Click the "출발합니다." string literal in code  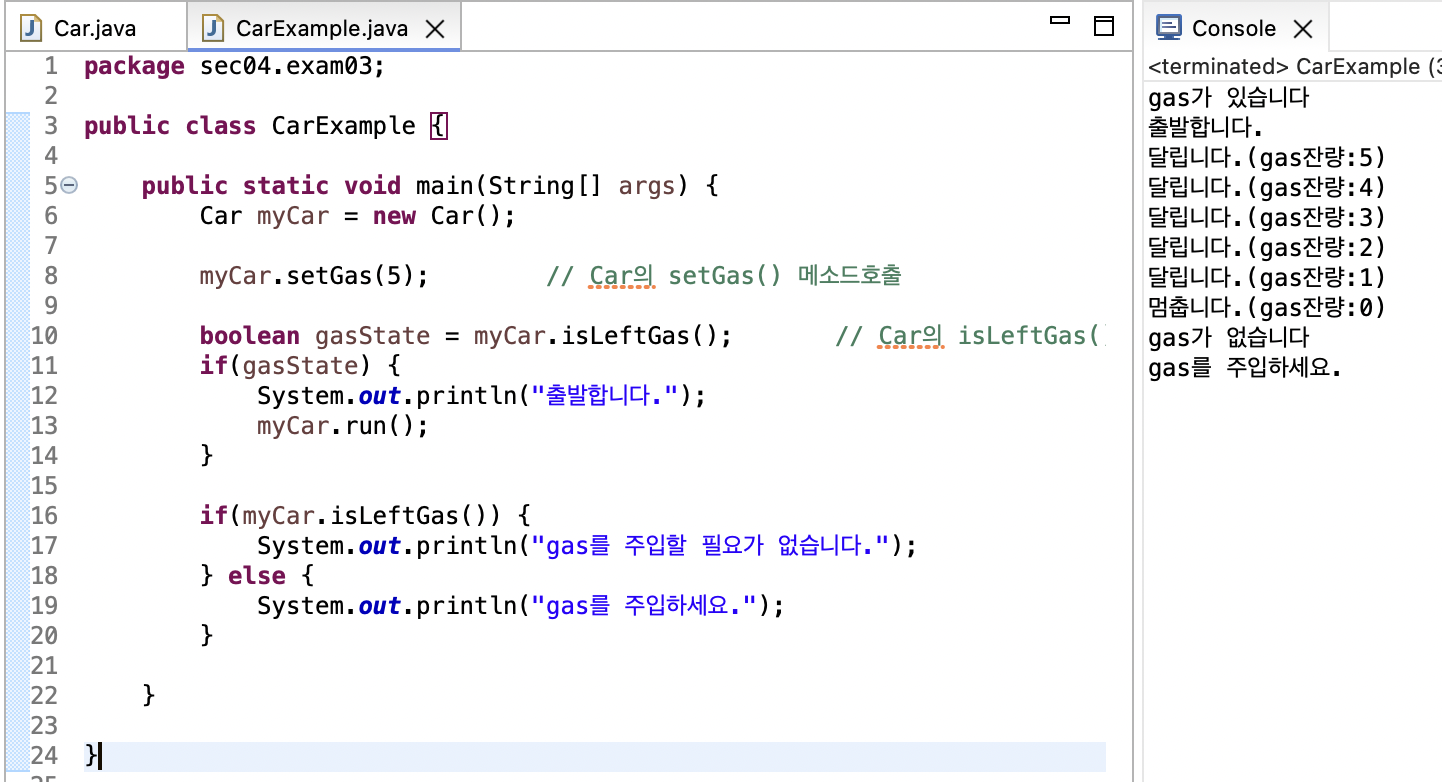click(x=607, y=396)
